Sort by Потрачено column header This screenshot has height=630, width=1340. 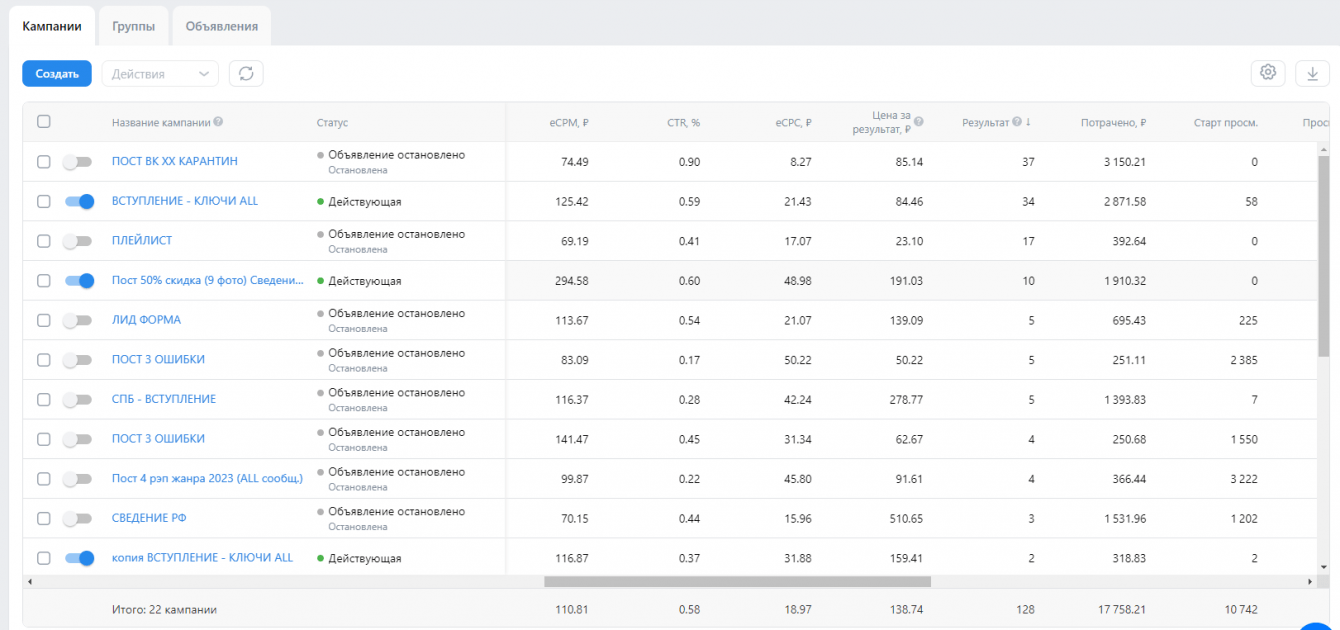[x=1112, y=123]
